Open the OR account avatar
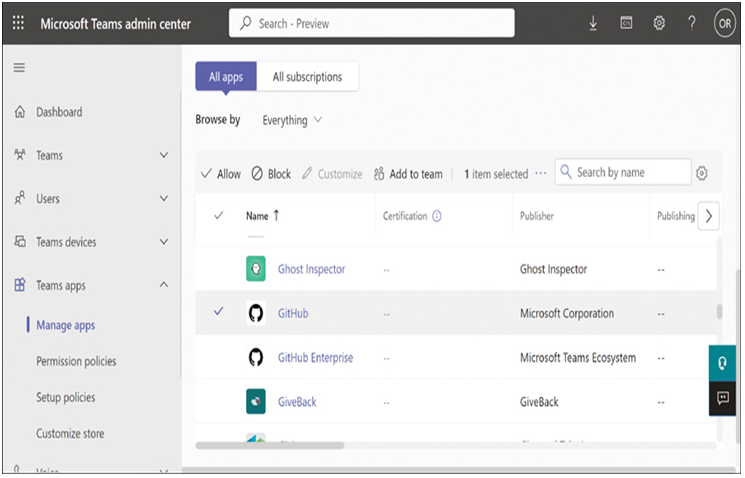The width and height of the screenshot is (745, 478). point(725,23)
